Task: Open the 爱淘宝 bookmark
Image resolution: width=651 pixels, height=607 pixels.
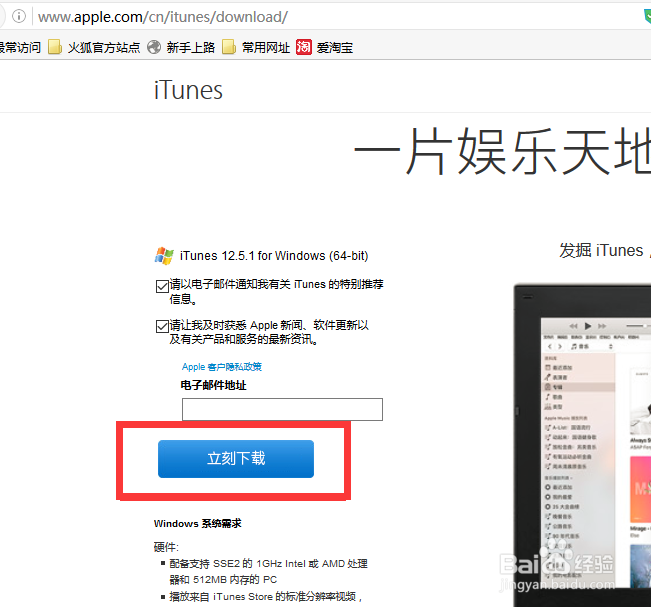Action: (x=324, y=47)
